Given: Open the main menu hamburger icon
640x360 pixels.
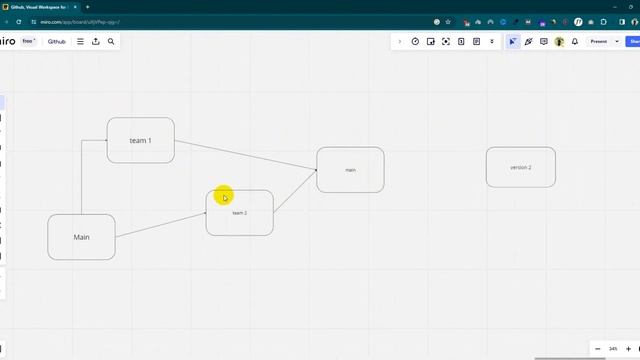Looking at the screenshot, I should (80, 42).
